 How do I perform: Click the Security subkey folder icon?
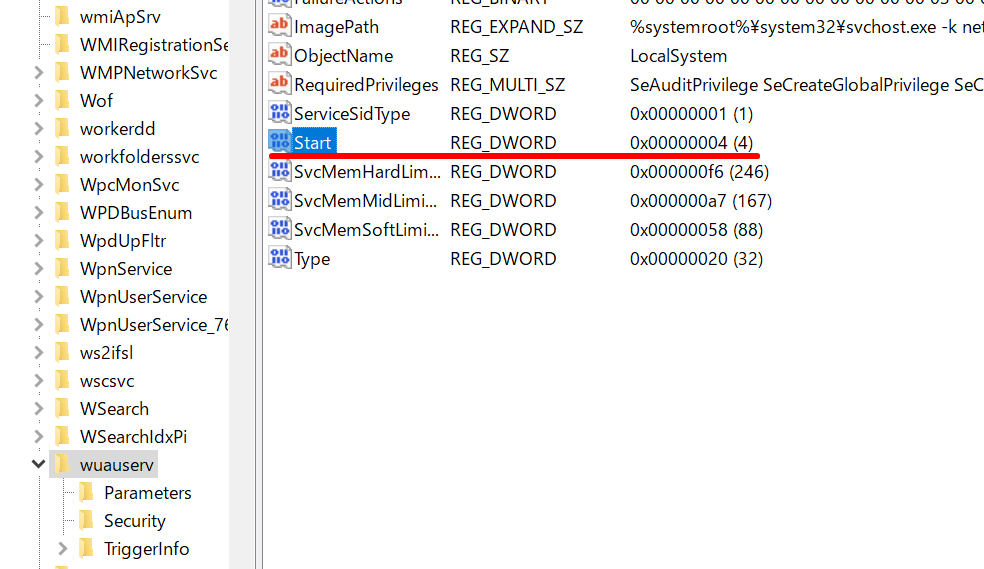(x=87, y=521)
